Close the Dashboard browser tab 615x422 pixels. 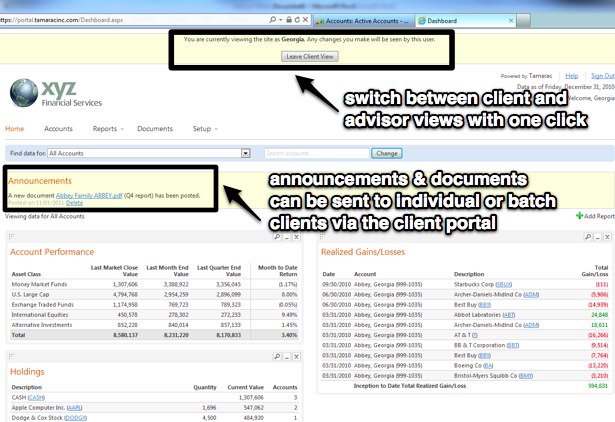511,21
